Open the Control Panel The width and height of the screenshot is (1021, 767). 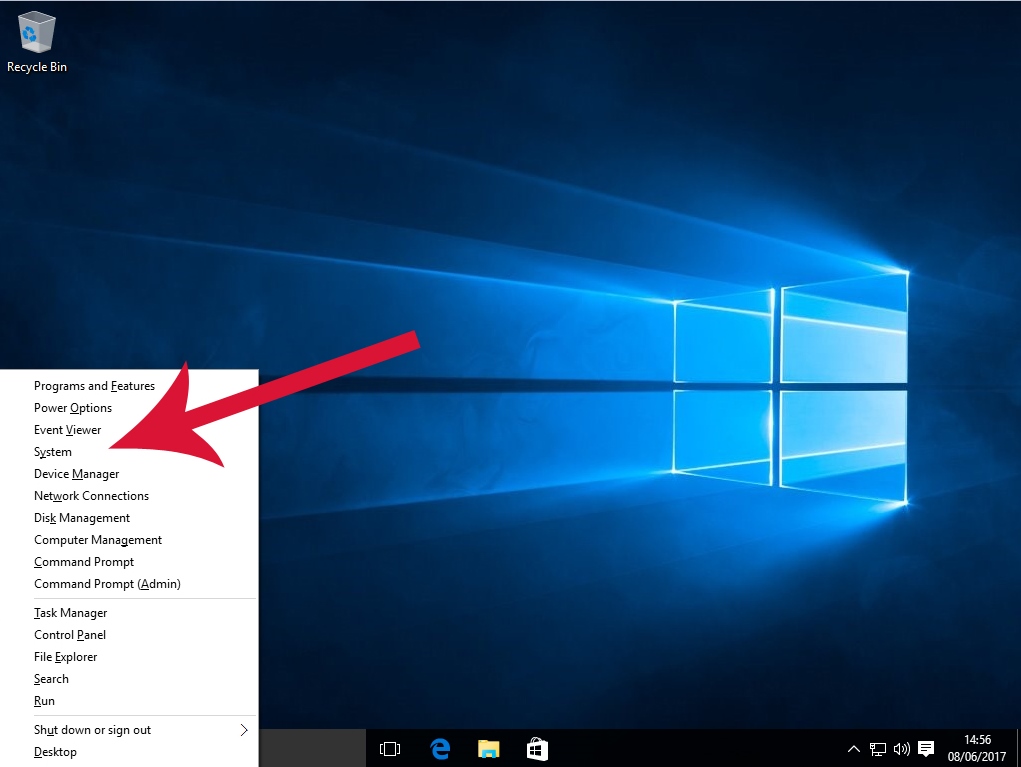[x=70, y=634]
